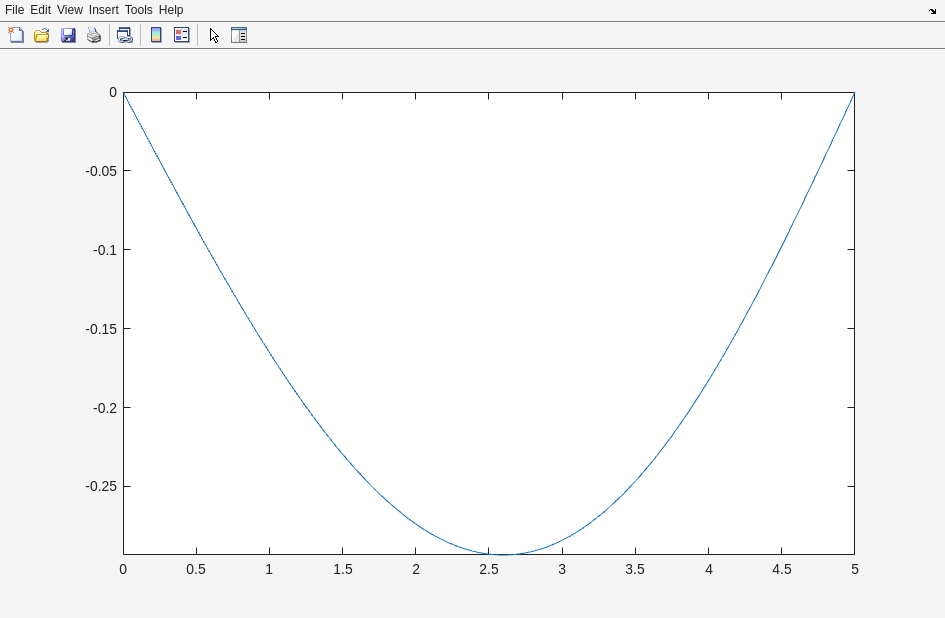Open the Property Inspector icon
Viewport: 945px width, 618px height.
pos(239,35)
